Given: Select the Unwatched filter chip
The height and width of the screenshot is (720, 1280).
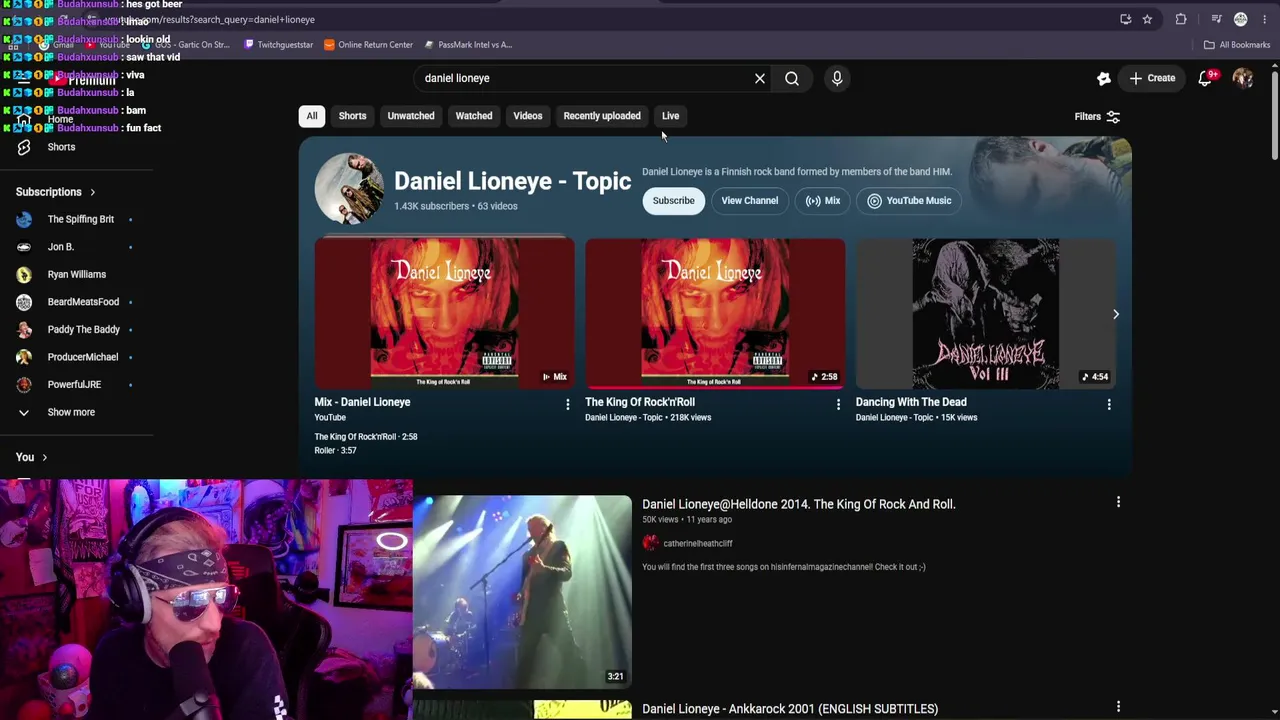Looking at the screenshot, I should [411, 116].
